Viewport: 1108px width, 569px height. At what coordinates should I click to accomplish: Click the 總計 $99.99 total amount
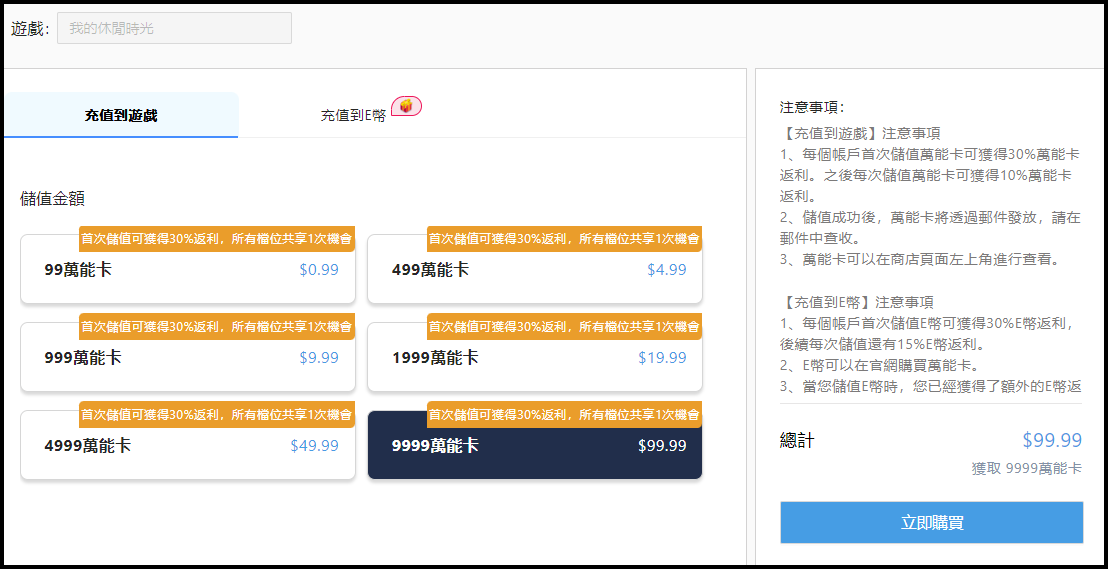coord(1051,441)
